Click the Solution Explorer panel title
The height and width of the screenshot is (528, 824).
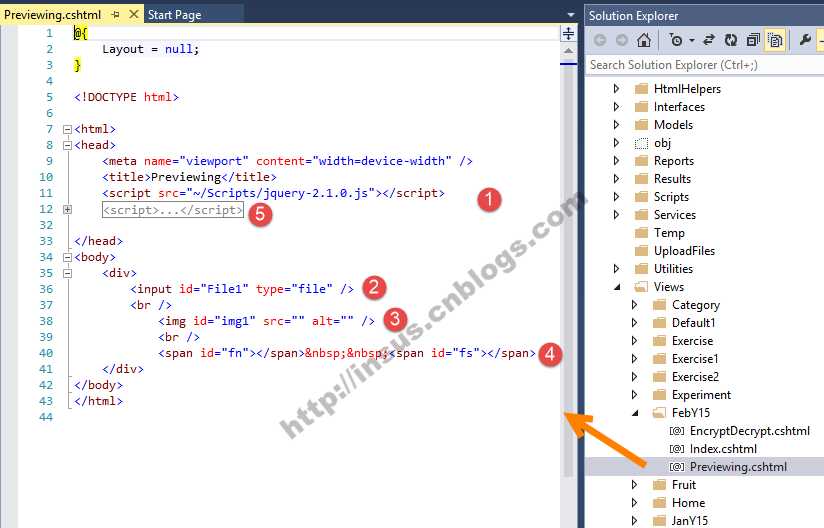tap(633, 16)
